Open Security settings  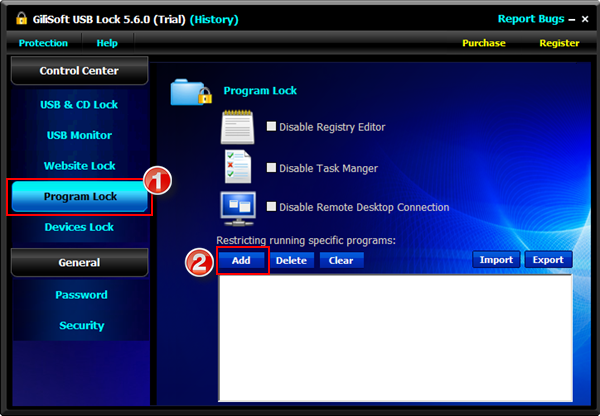tap(82, 325)
